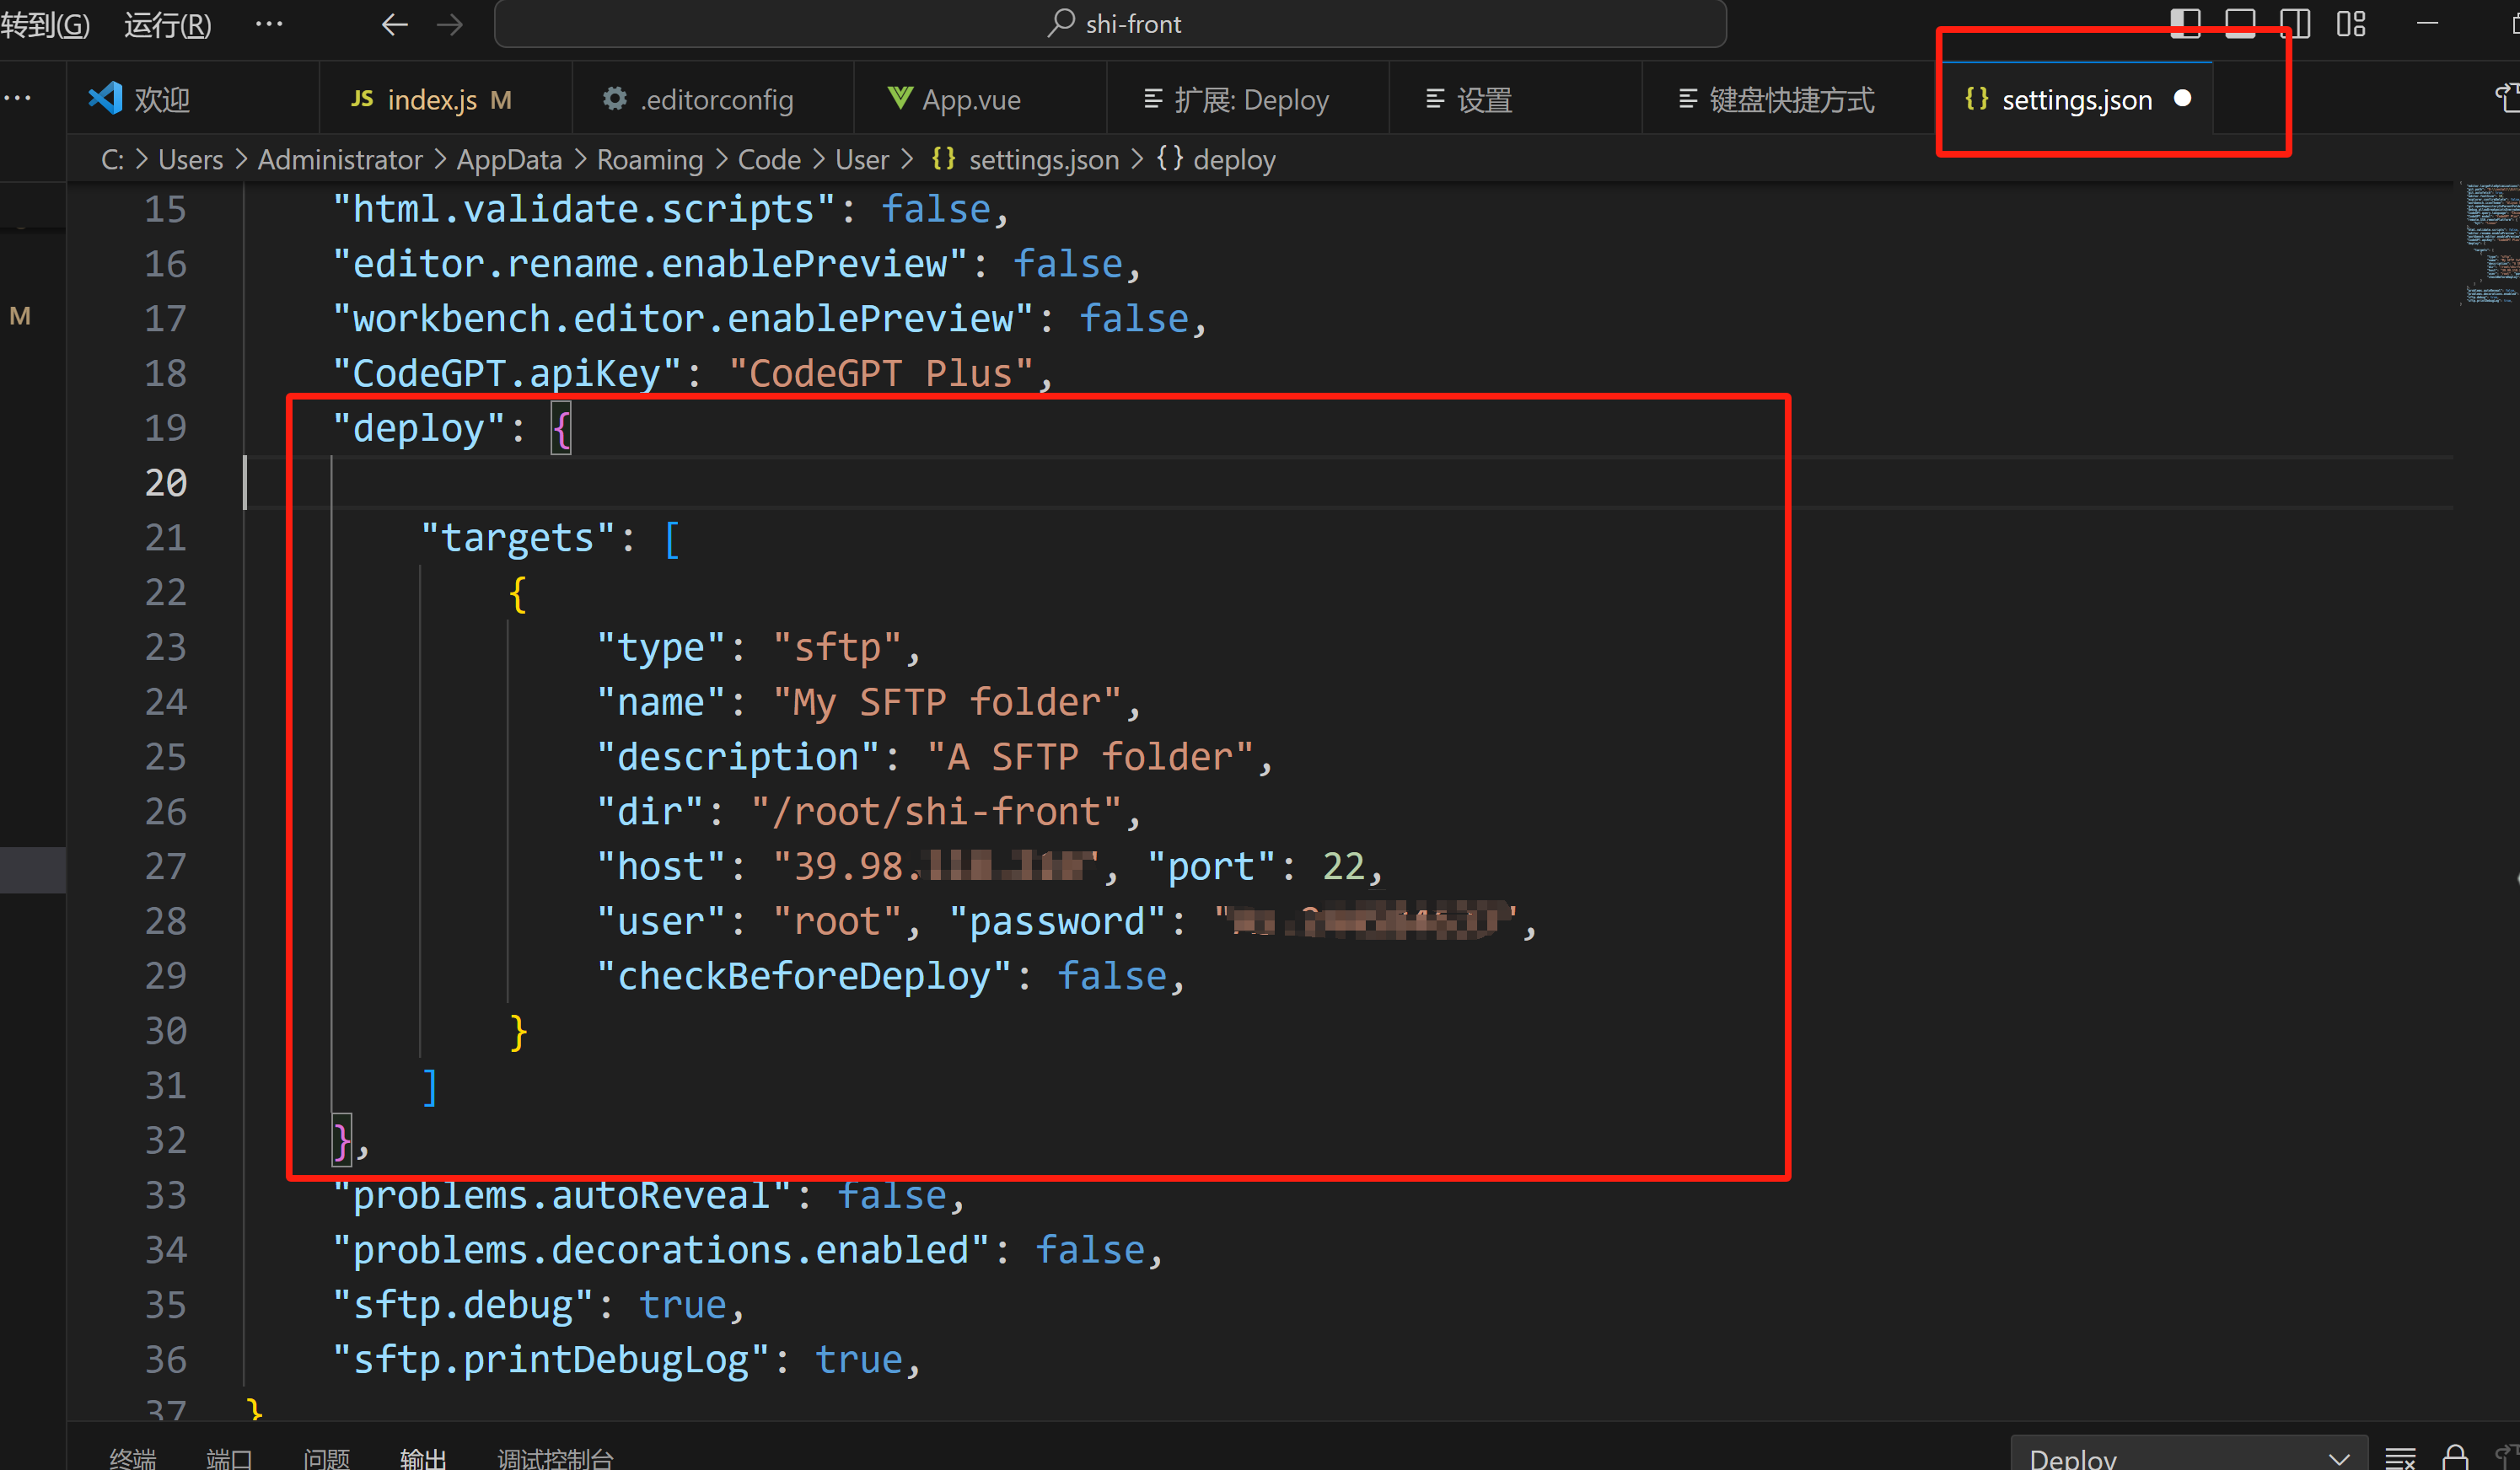Screen dimensions: 2520x1470
Task: Click the deploy breadcrumb segment
Action: coord(1234,160)
